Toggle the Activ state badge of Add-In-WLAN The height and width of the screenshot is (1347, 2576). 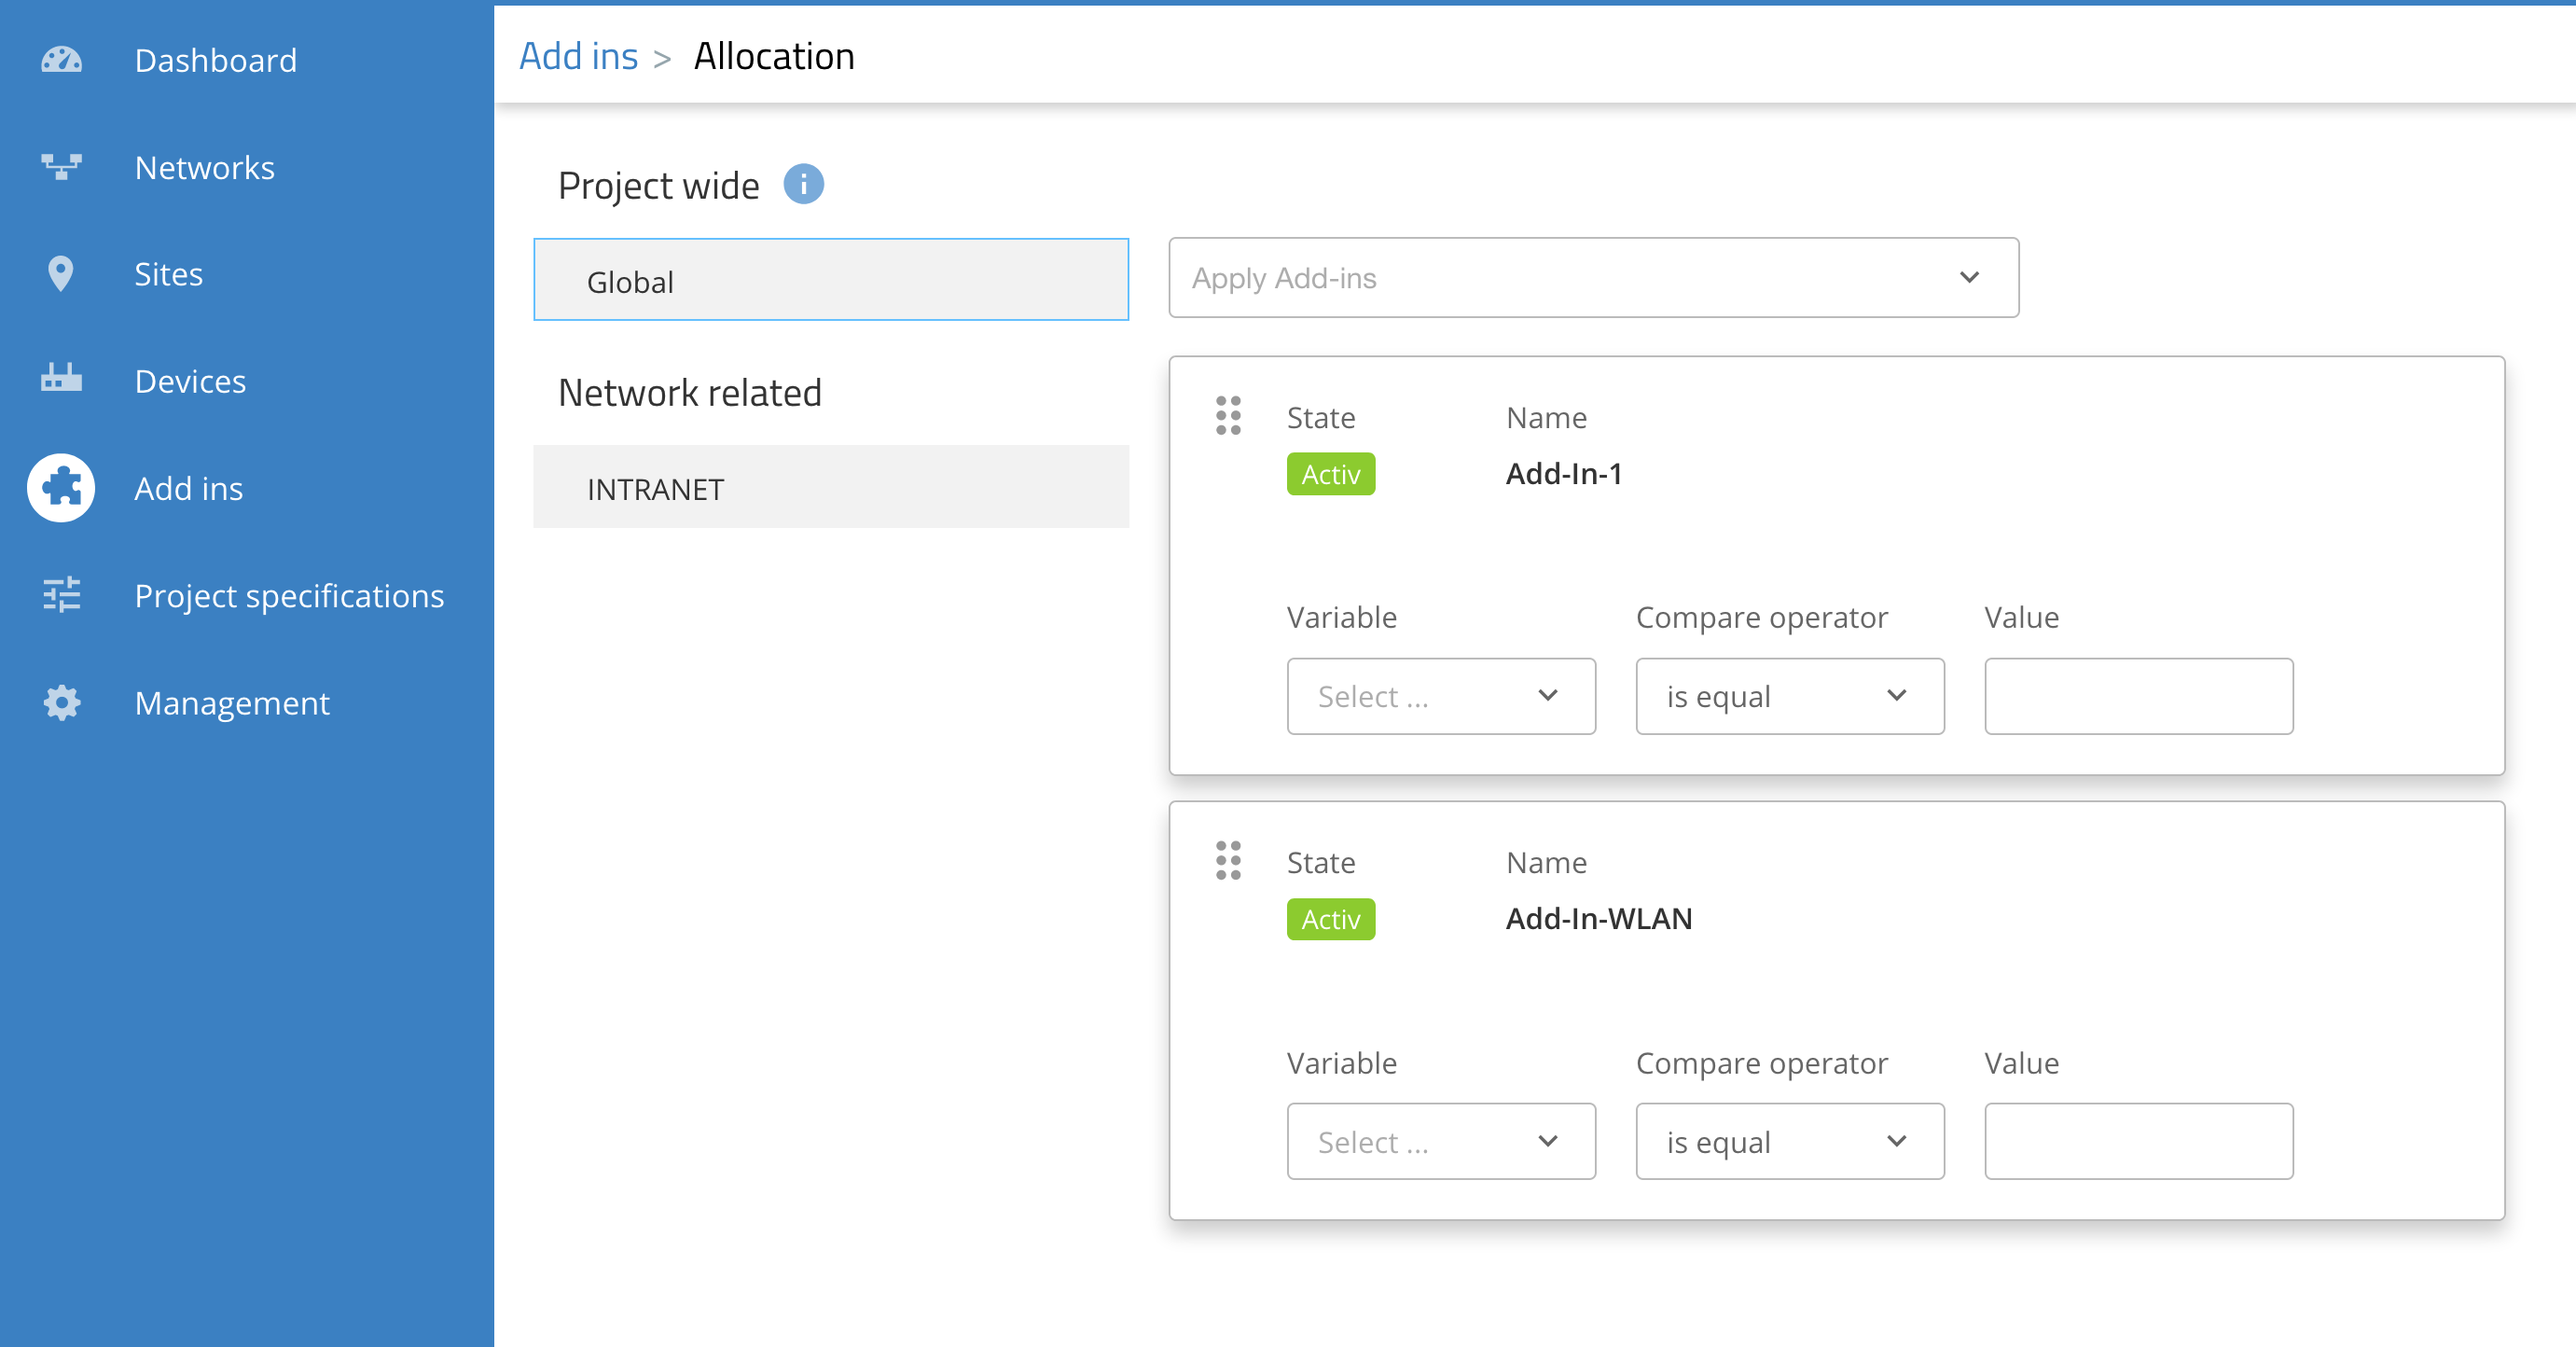coord(1330,919)
